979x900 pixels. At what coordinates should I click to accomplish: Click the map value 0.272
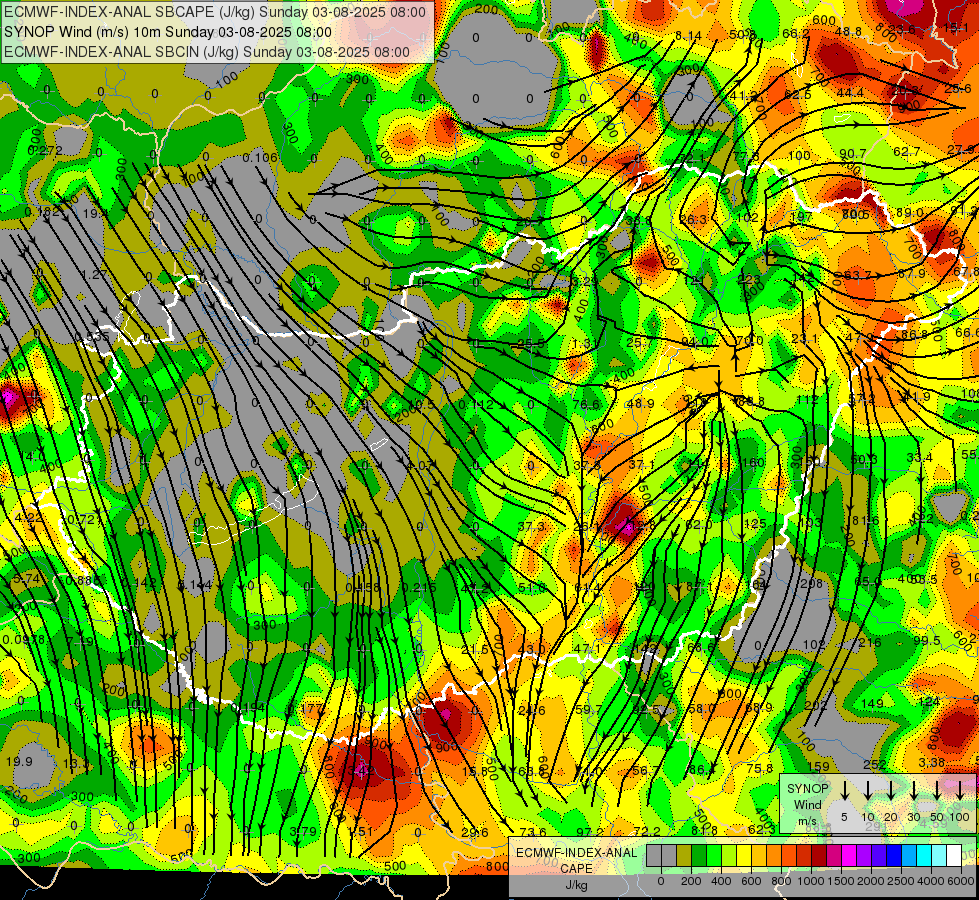click(46, 151)
